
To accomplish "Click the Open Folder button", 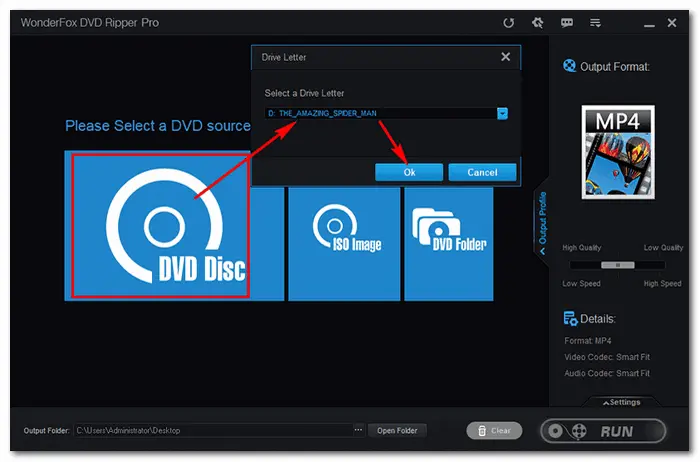I will click(397, 430).
